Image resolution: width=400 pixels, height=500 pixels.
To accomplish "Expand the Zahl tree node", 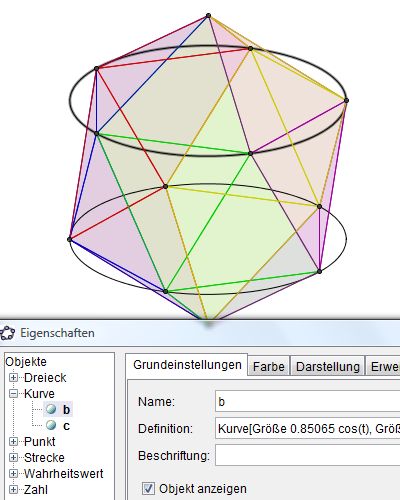I will coord(13,490).
